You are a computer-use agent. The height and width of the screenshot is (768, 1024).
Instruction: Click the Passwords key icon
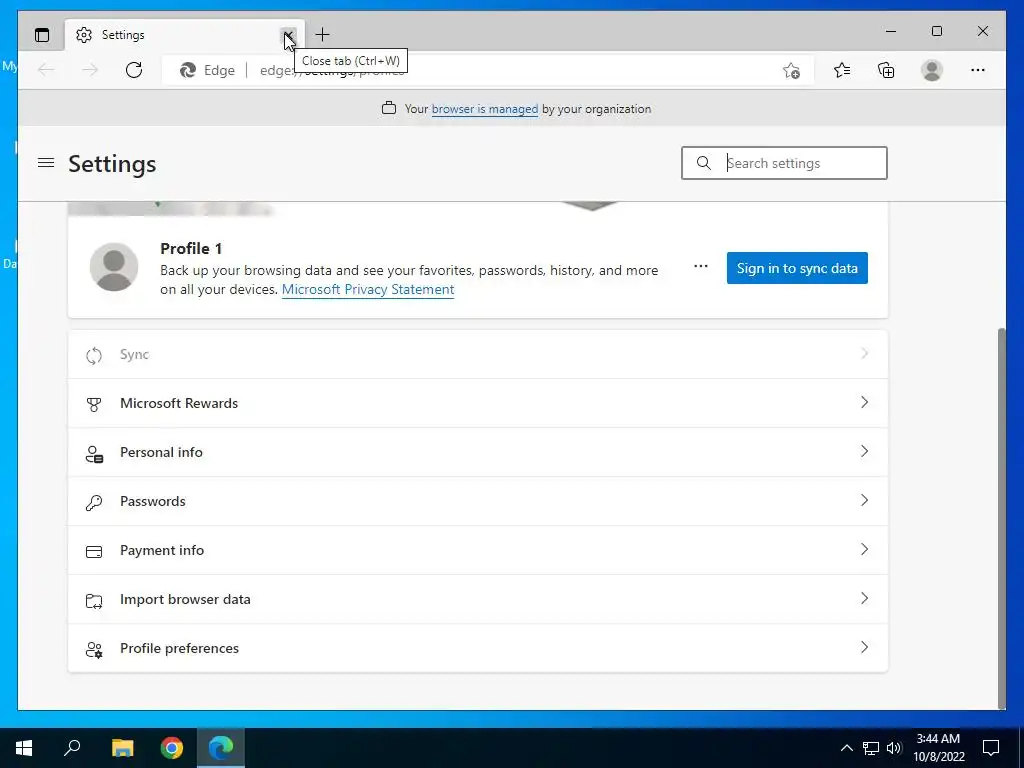pos(94,503)
